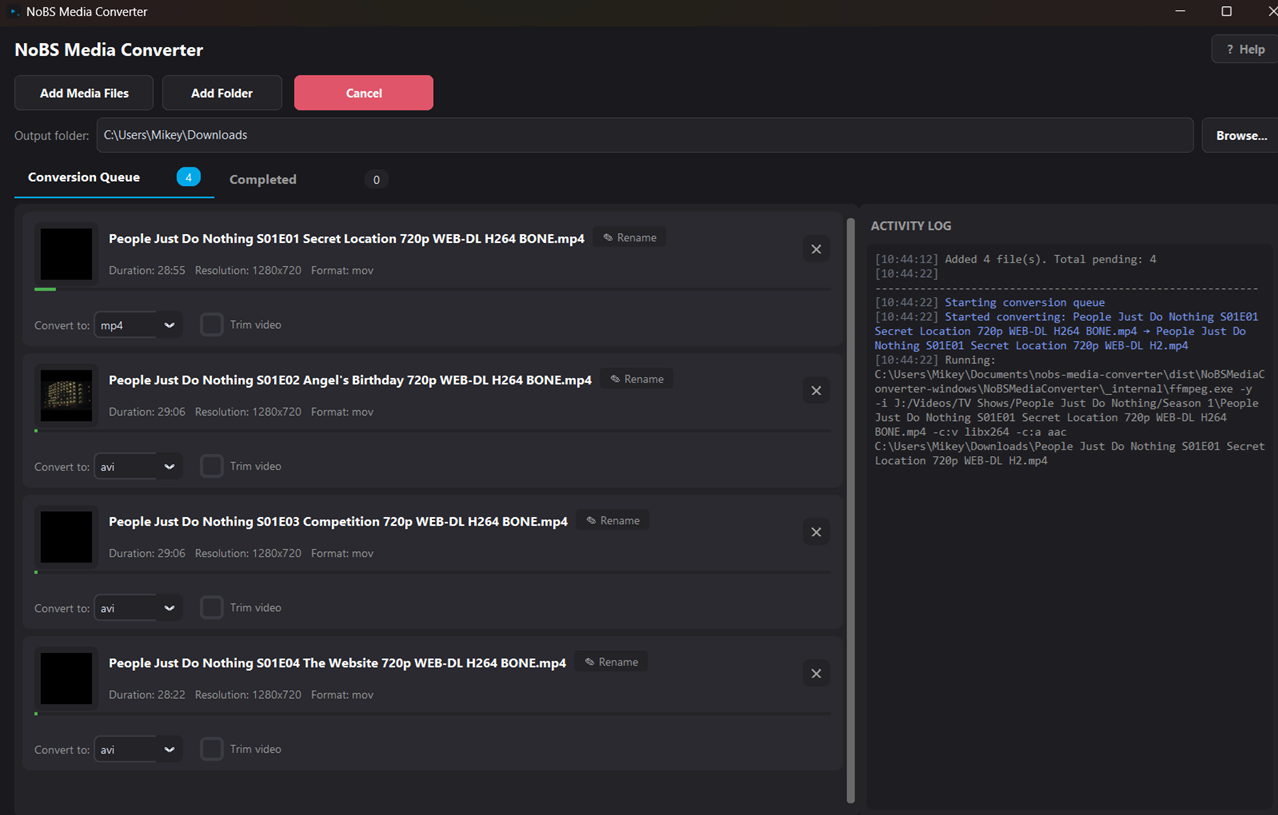Browse for an output folder
This screenshot has width=1278, height=815.
coord(1241,136)
